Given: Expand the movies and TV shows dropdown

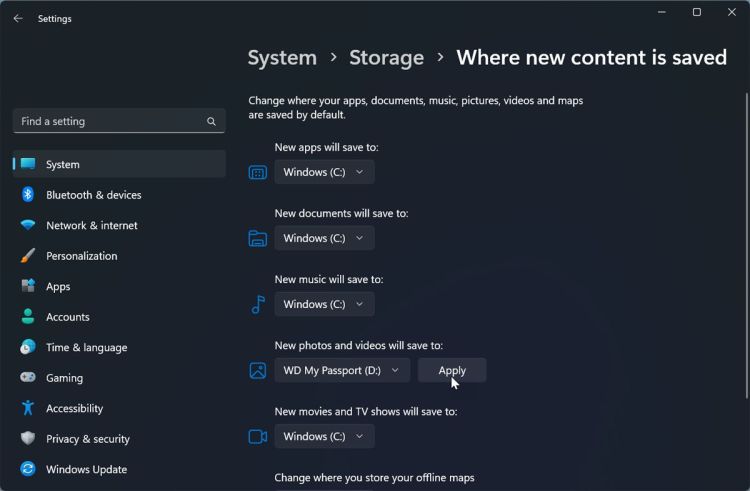Looking at the screenshot, I should coord(324,436).
